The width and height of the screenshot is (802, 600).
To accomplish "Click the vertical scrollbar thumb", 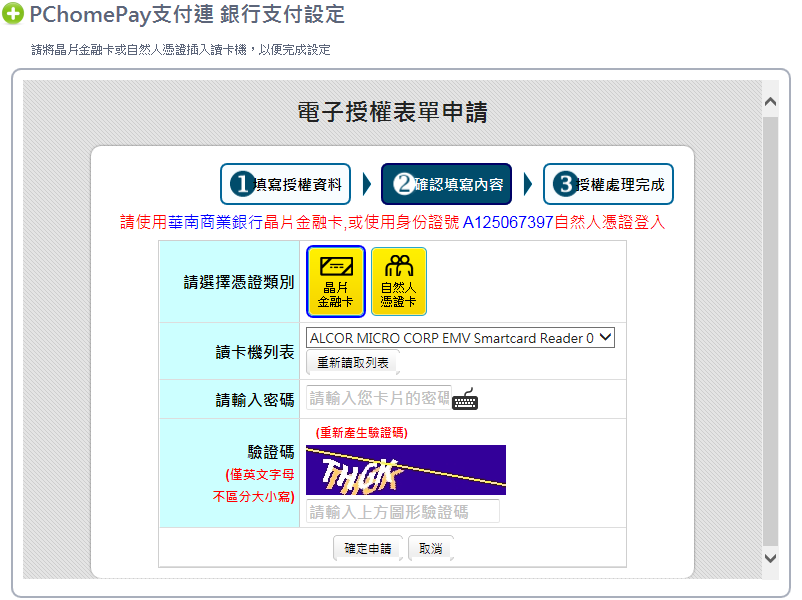I will [770, 331].
